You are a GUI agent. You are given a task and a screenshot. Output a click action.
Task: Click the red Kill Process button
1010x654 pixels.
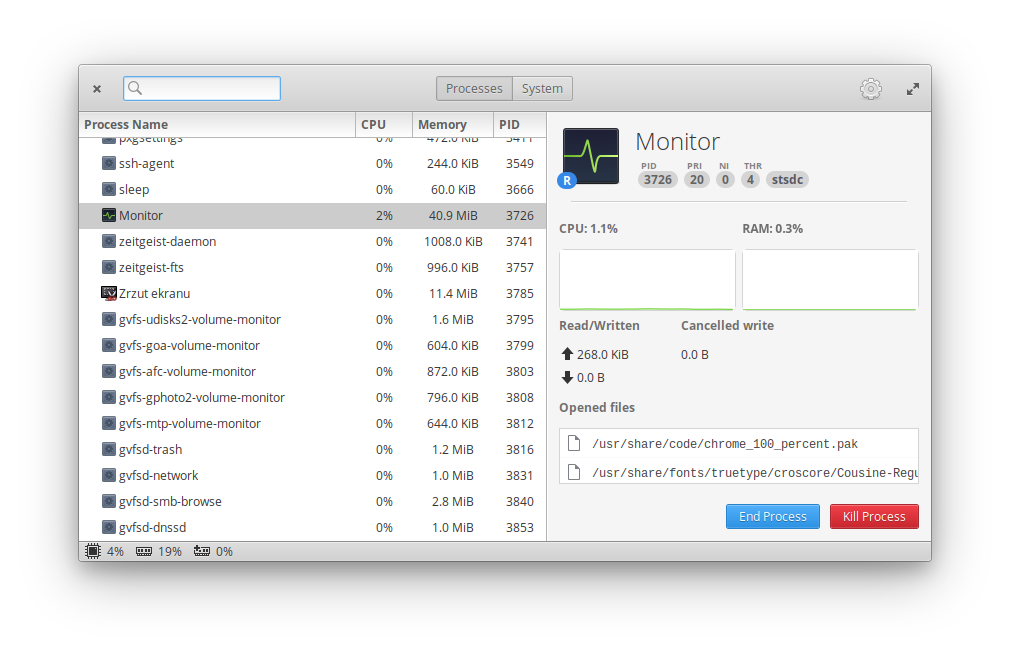[874, 516]
